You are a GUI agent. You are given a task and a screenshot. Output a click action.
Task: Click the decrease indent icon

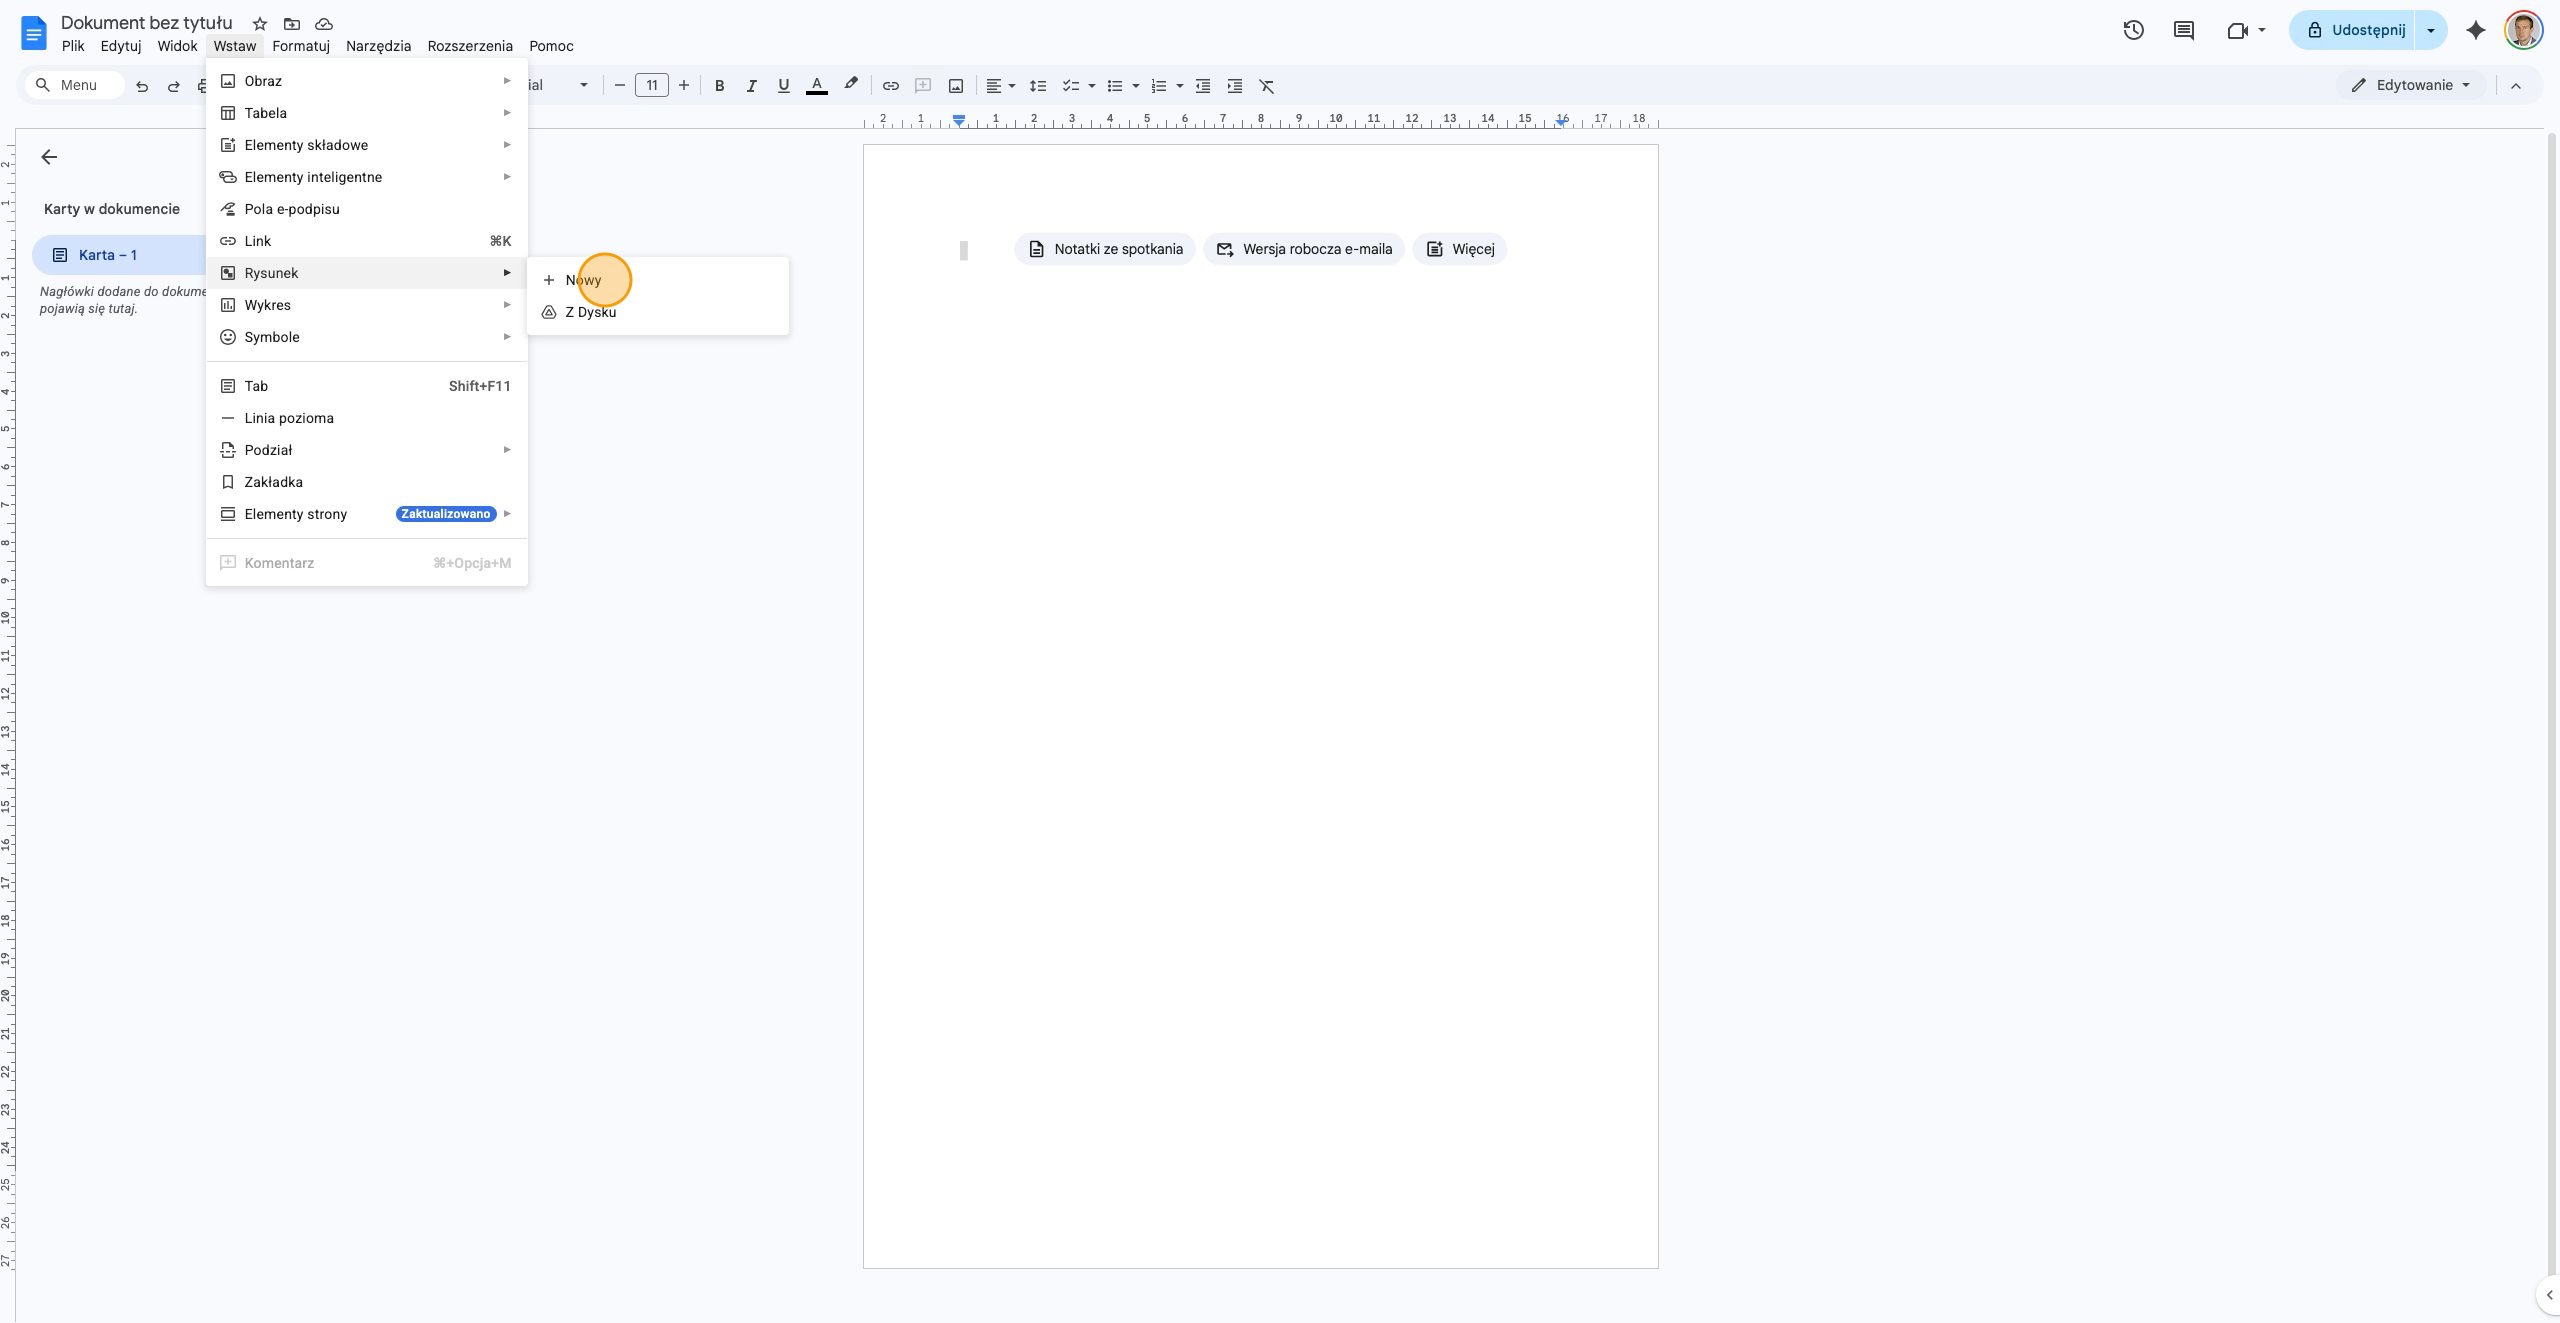click(1203, 86)
